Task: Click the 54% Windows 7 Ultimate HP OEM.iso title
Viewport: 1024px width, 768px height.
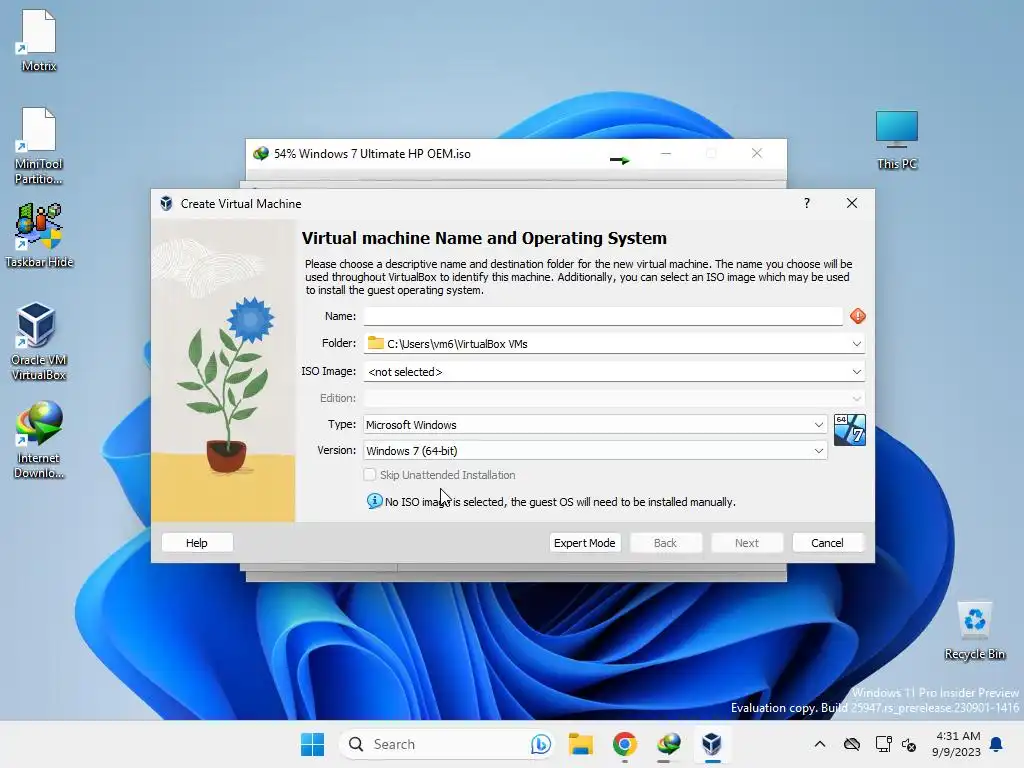Action: tap(372, 153)
